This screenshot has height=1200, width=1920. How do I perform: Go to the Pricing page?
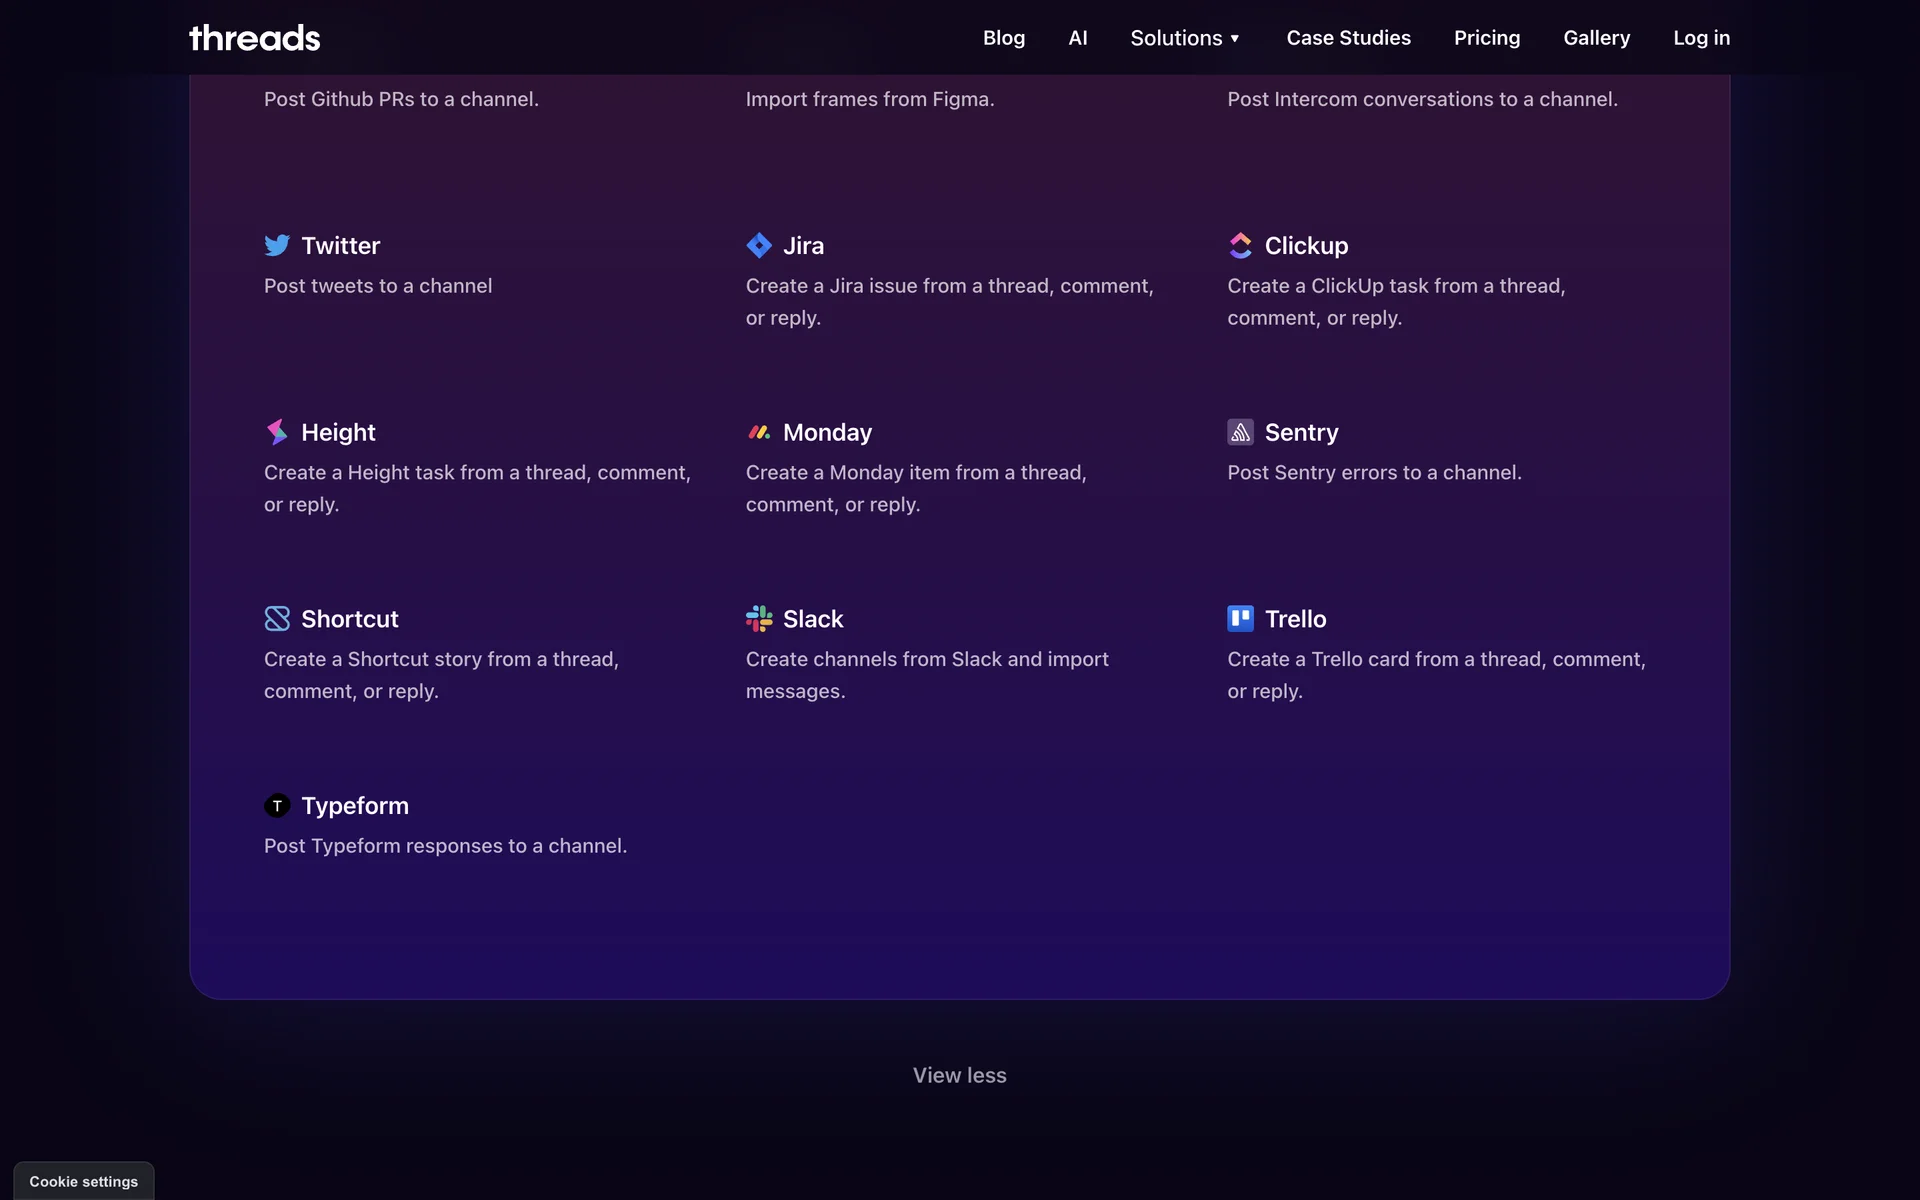coord(1486,38)
